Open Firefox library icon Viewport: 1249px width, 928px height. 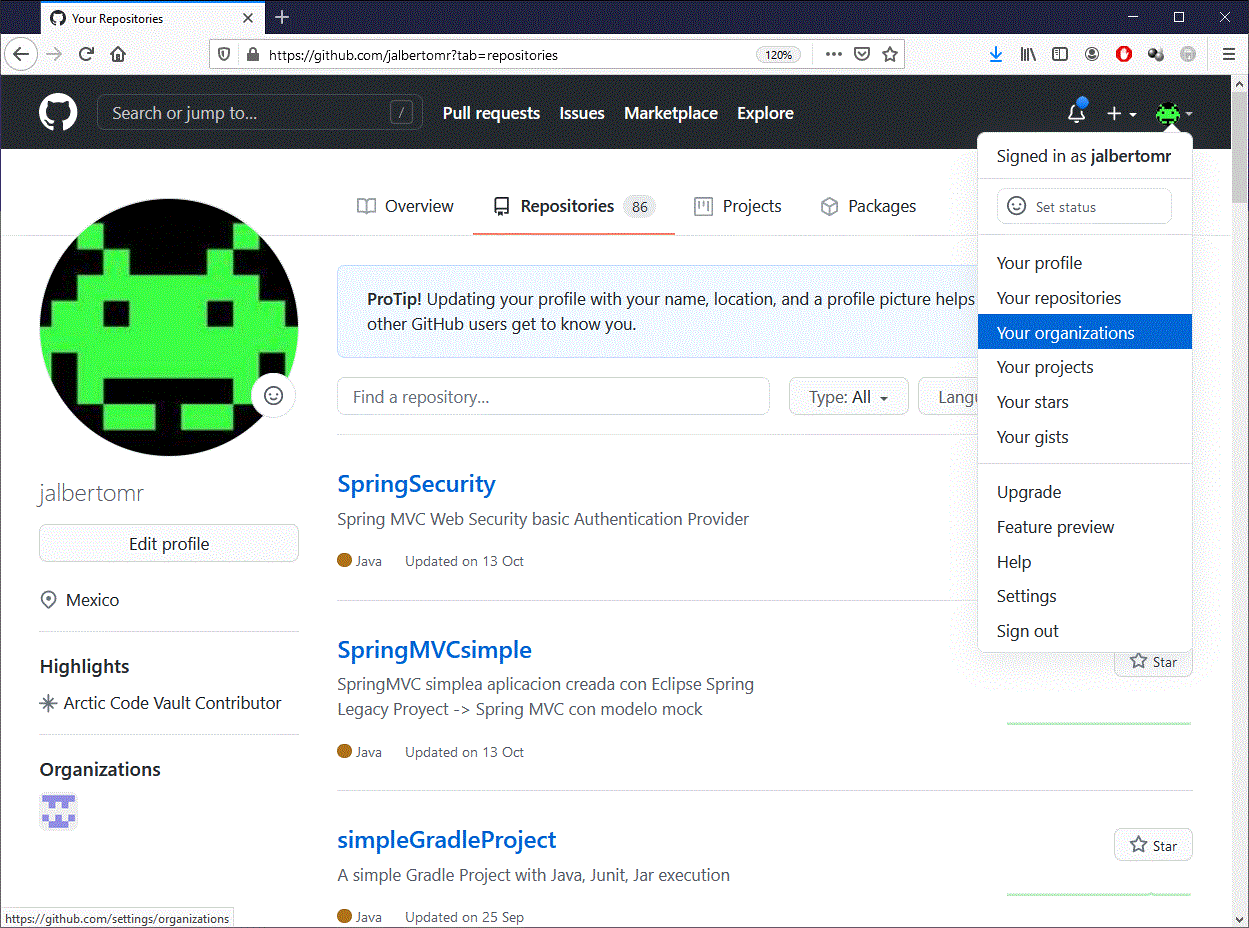(1028, 54)
